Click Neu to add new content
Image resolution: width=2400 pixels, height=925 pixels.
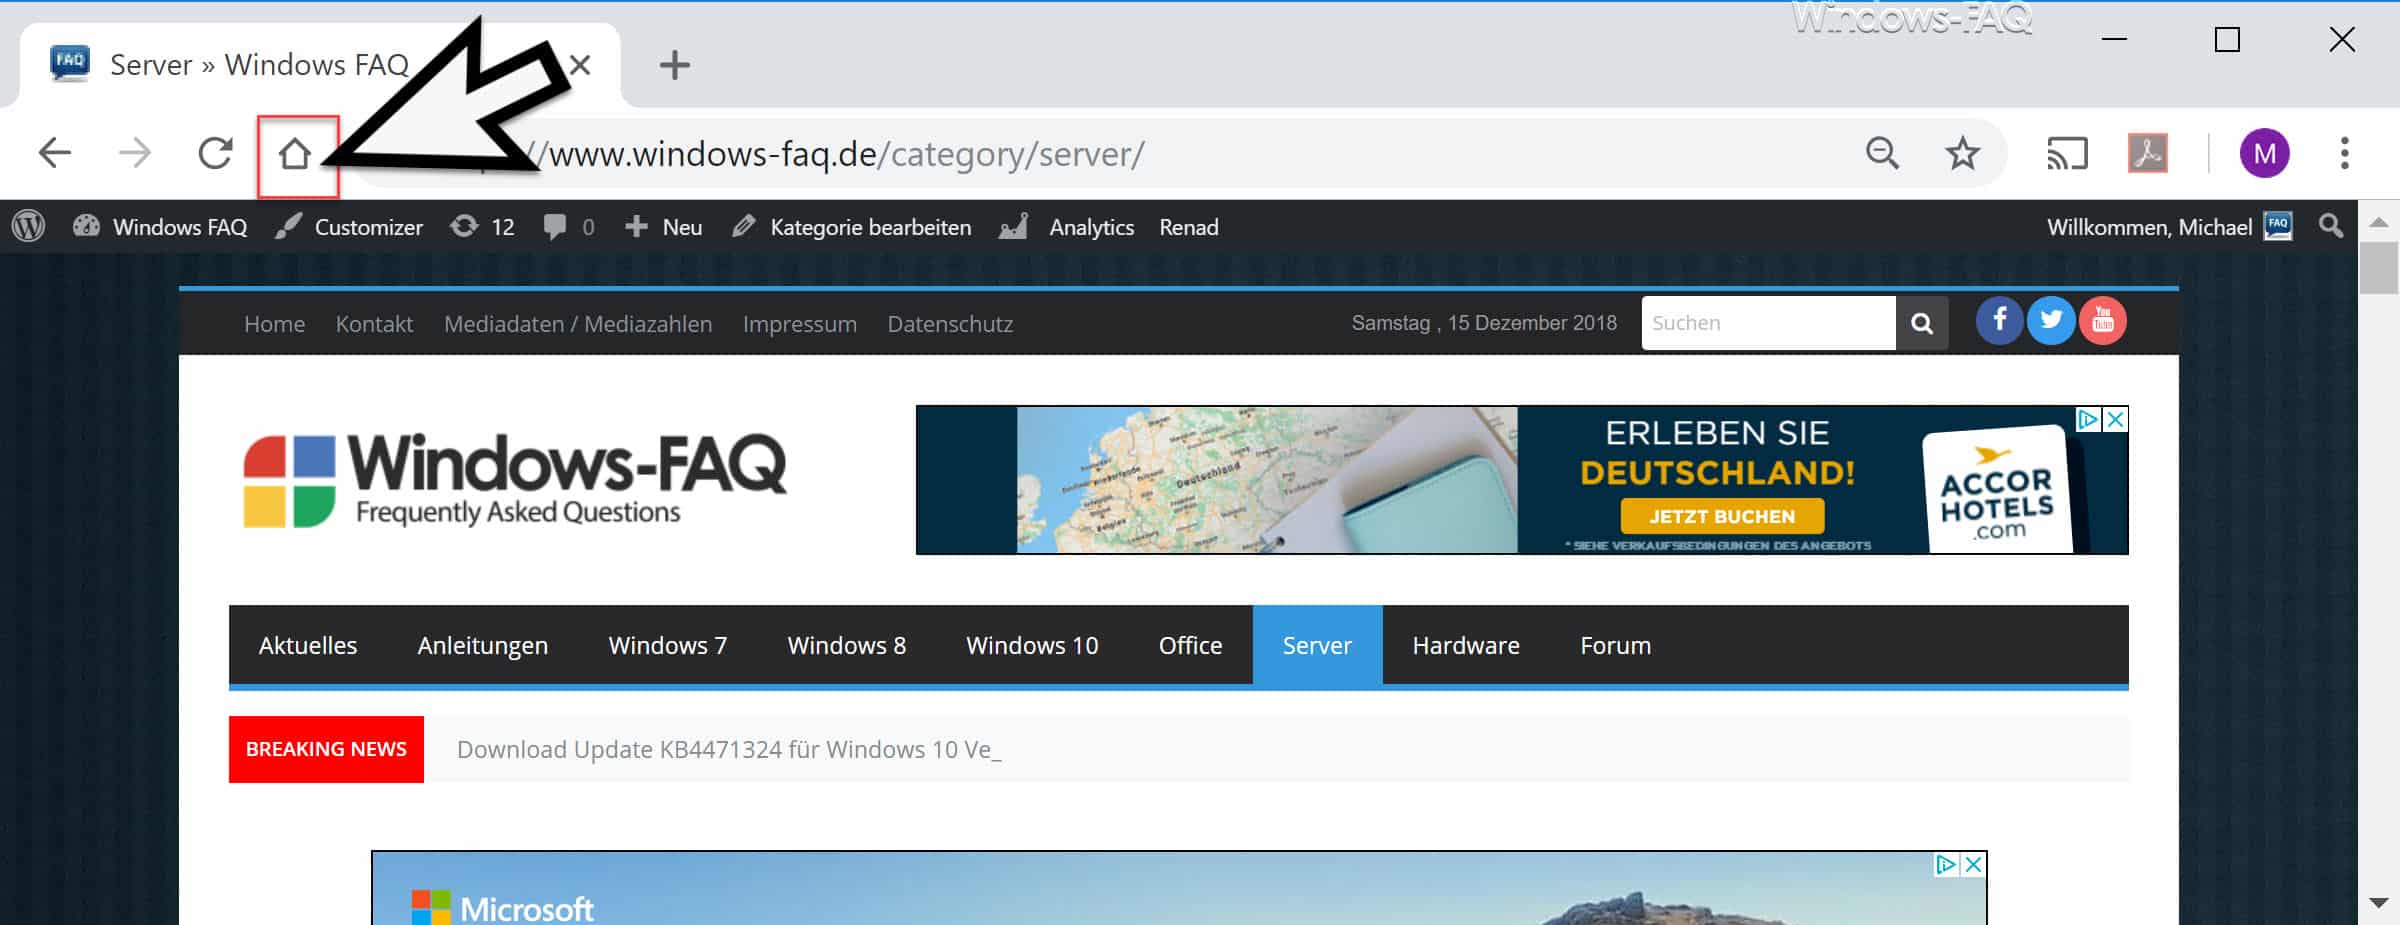(x=663, y=227)
